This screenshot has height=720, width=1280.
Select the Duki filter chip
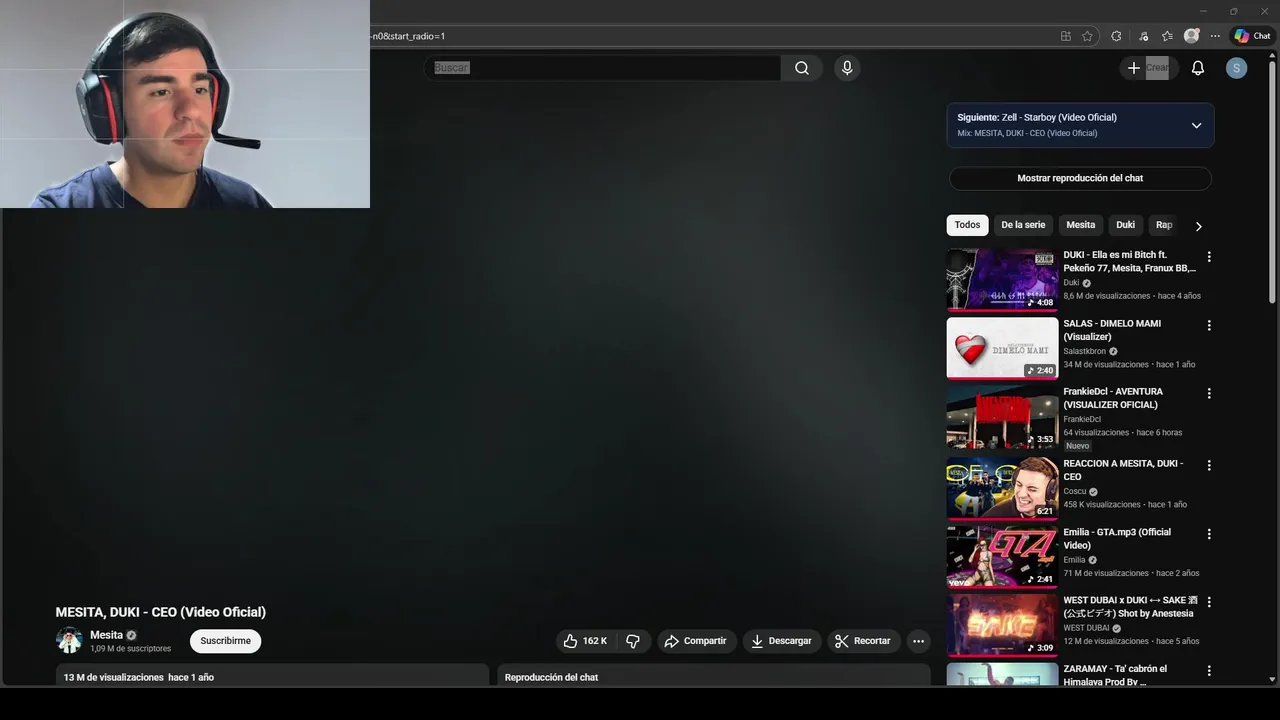(x=1125, y=225)
